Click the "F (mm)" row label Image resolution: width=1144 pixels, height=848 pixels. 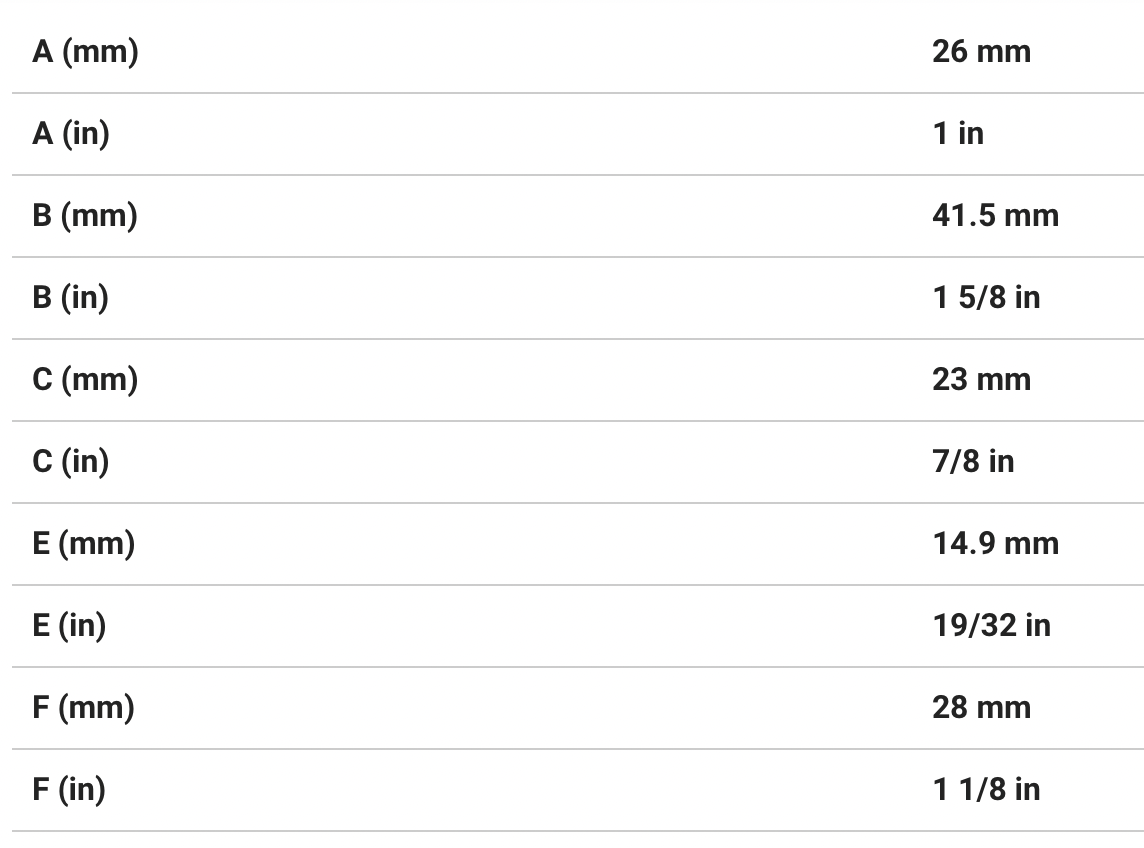coord(83,708)
